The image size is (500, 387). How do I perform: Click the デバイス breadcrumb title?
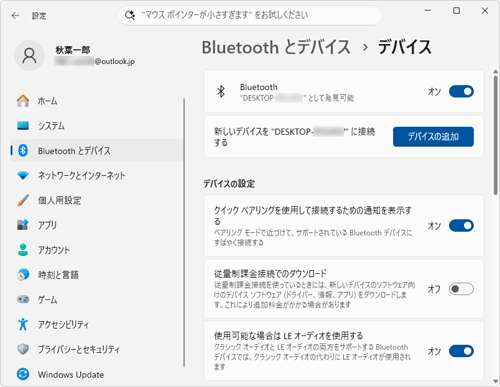coord(405,47)
